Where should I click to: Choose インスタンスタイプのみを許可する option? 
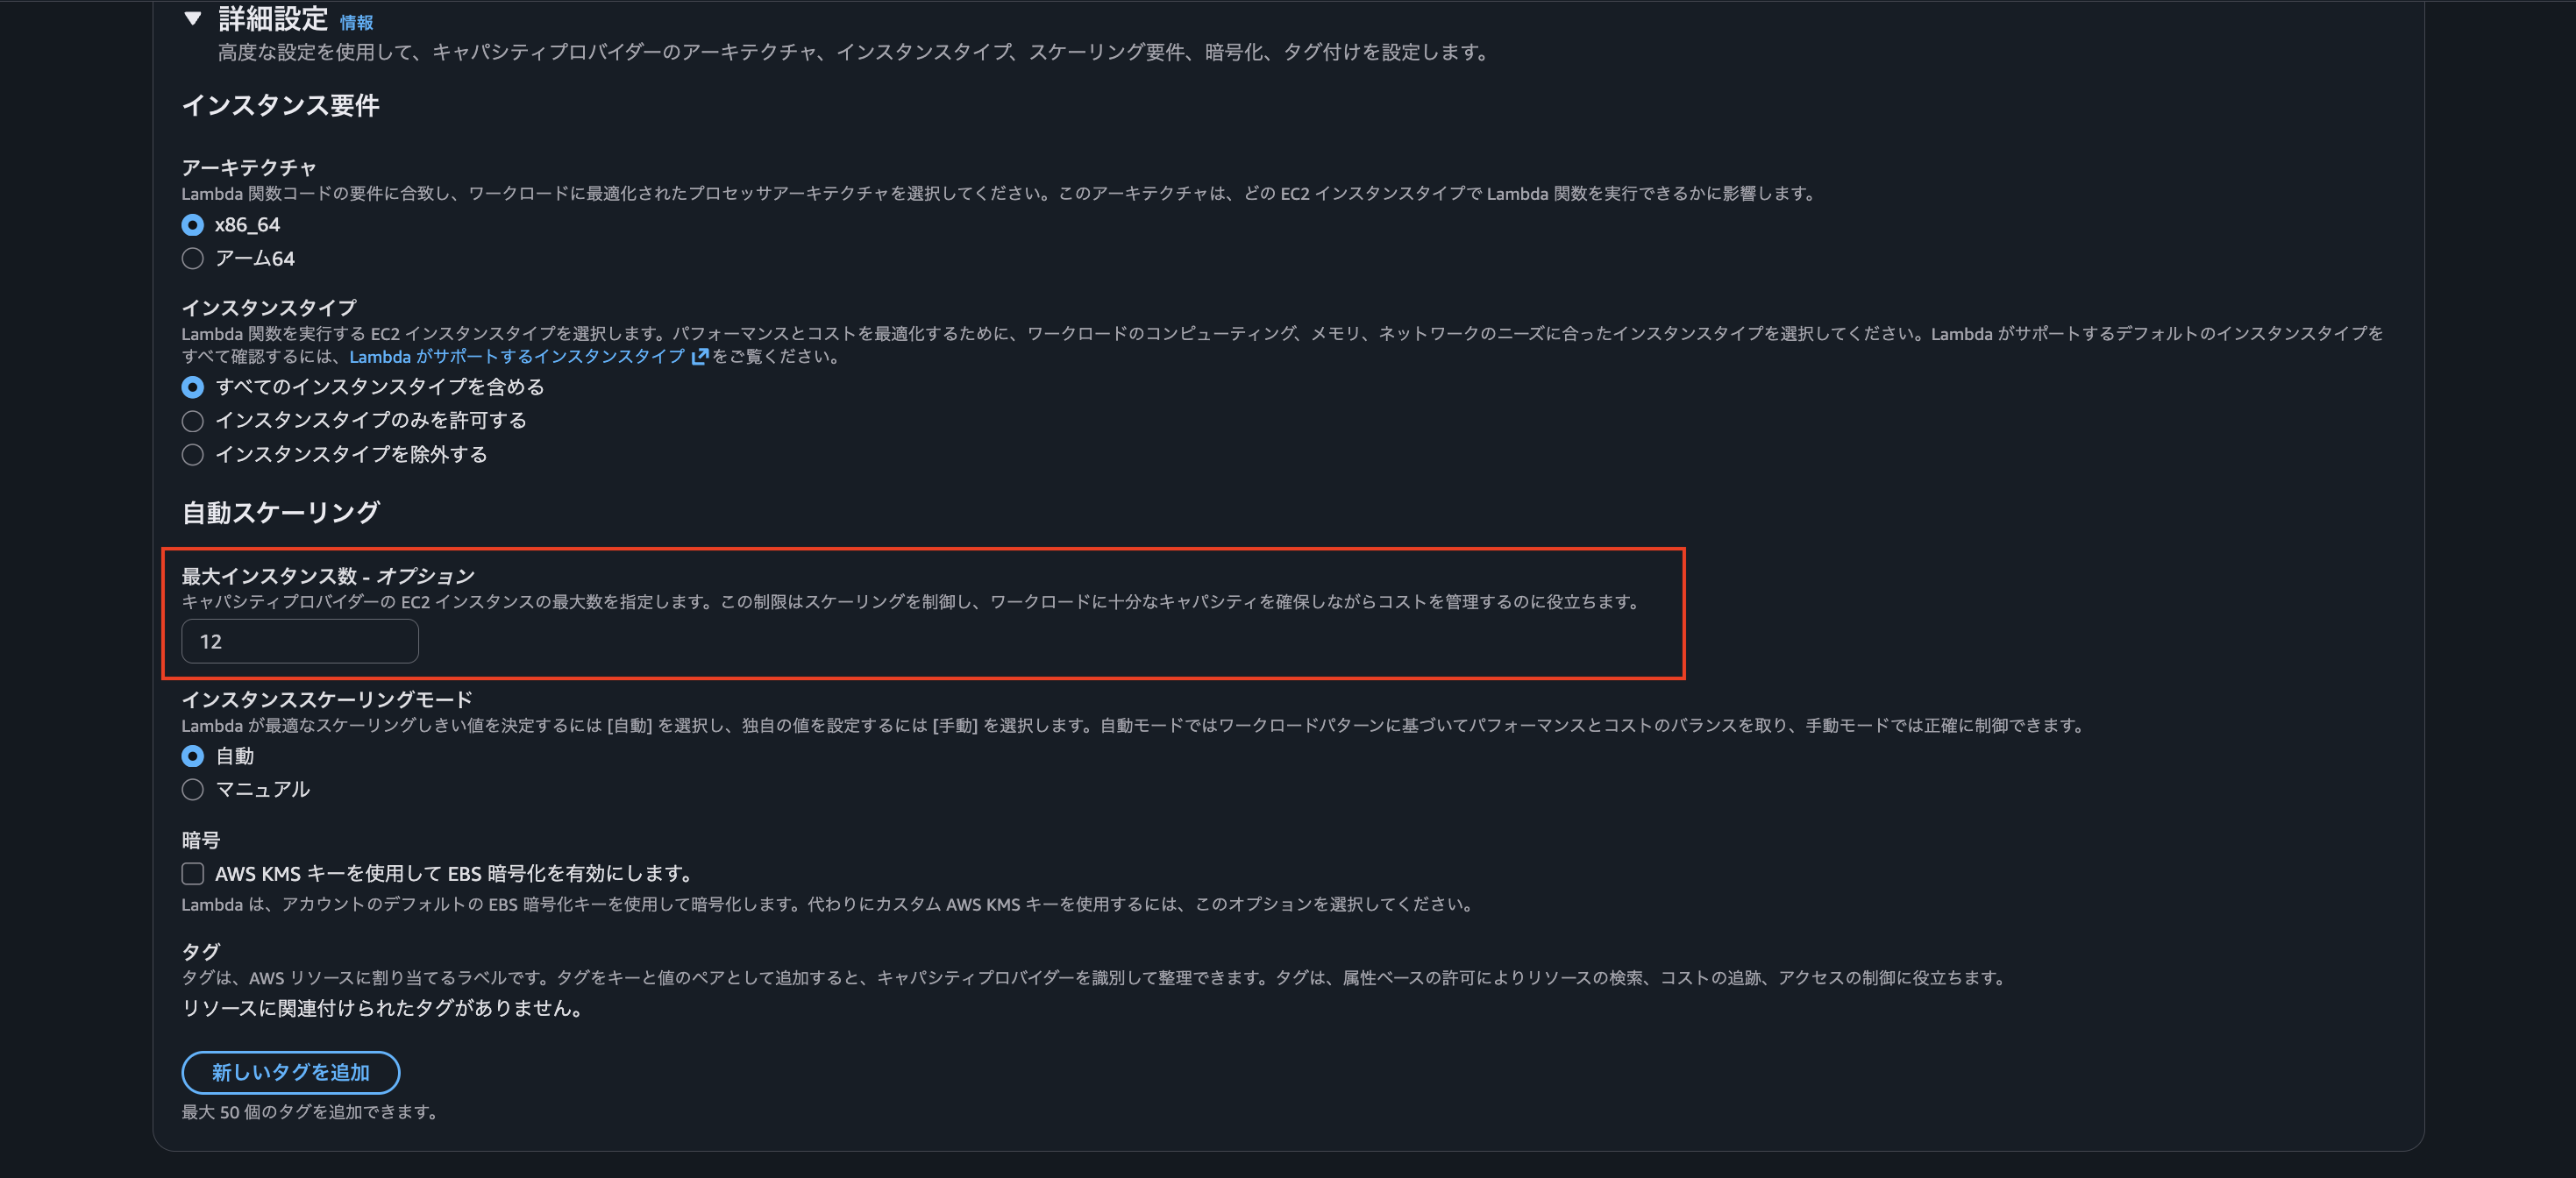click(x=192, y=421)
